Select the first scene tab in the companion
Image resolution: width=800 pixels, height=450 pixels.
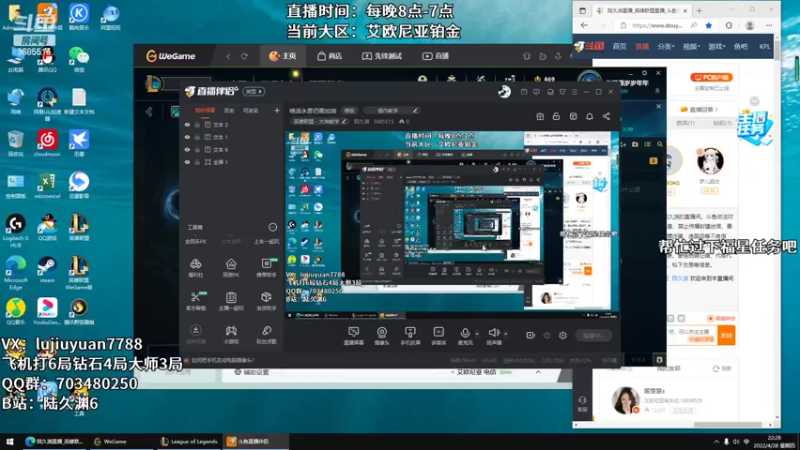click(x=205, y=110)
